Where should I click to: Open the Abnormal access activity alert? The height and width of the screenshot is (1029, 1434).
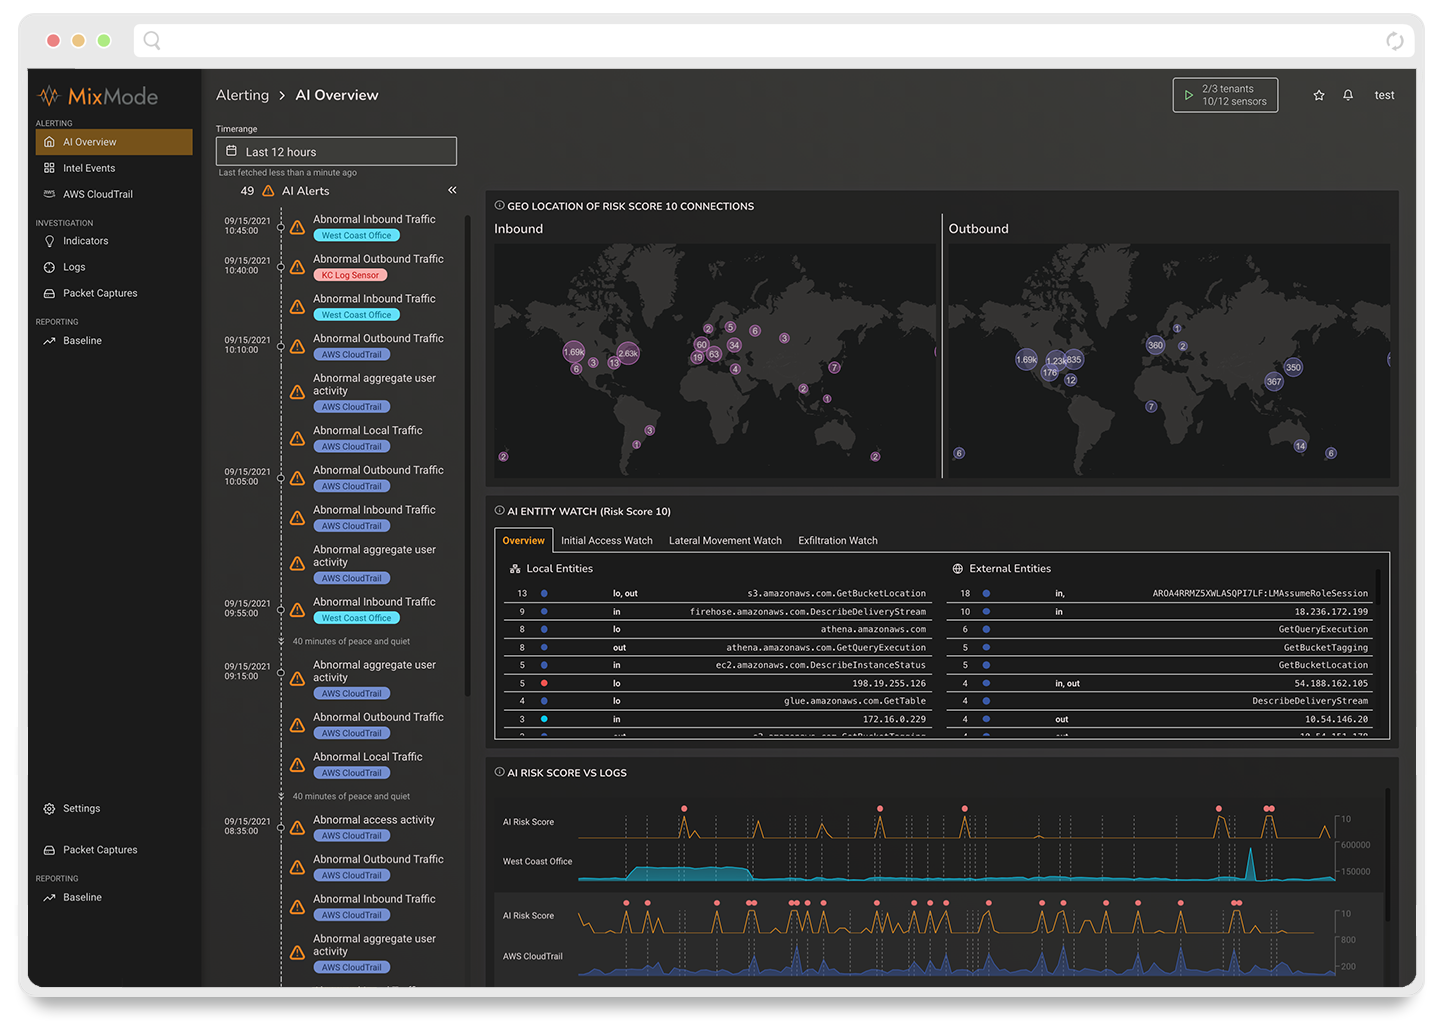point(374,820)
